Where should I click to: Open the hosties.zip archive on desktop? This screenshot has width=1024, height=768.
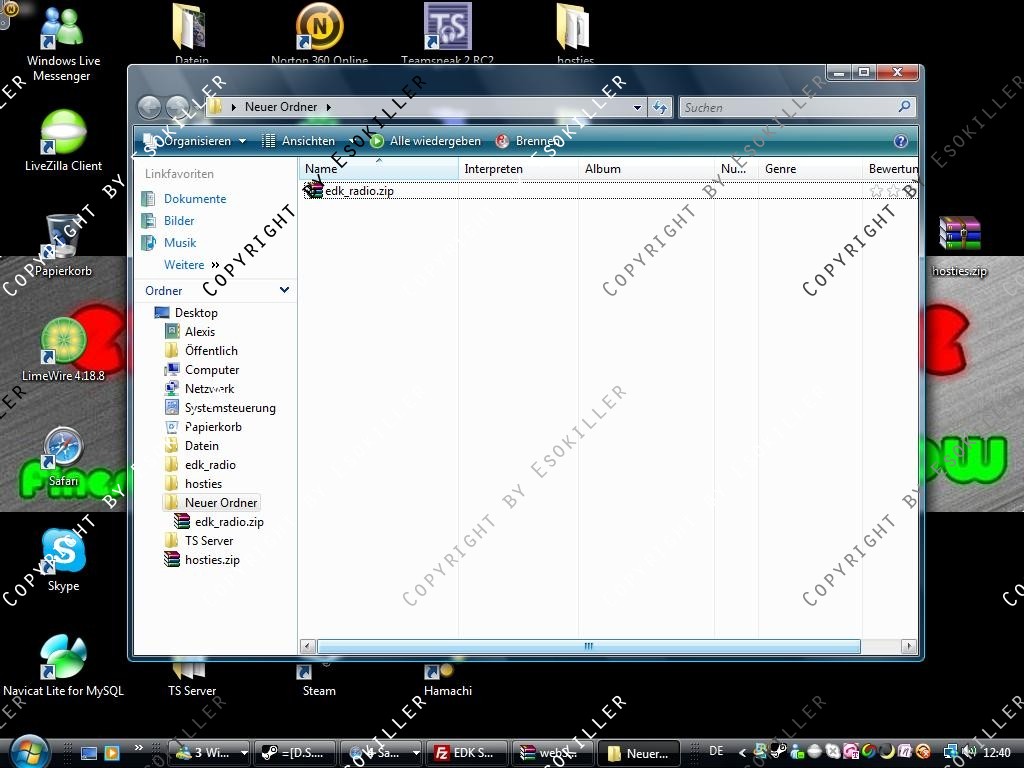coord(959,235)
